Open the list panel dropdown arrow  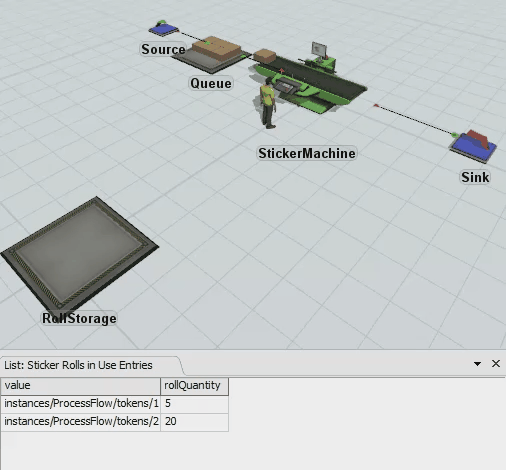point(477,364)
